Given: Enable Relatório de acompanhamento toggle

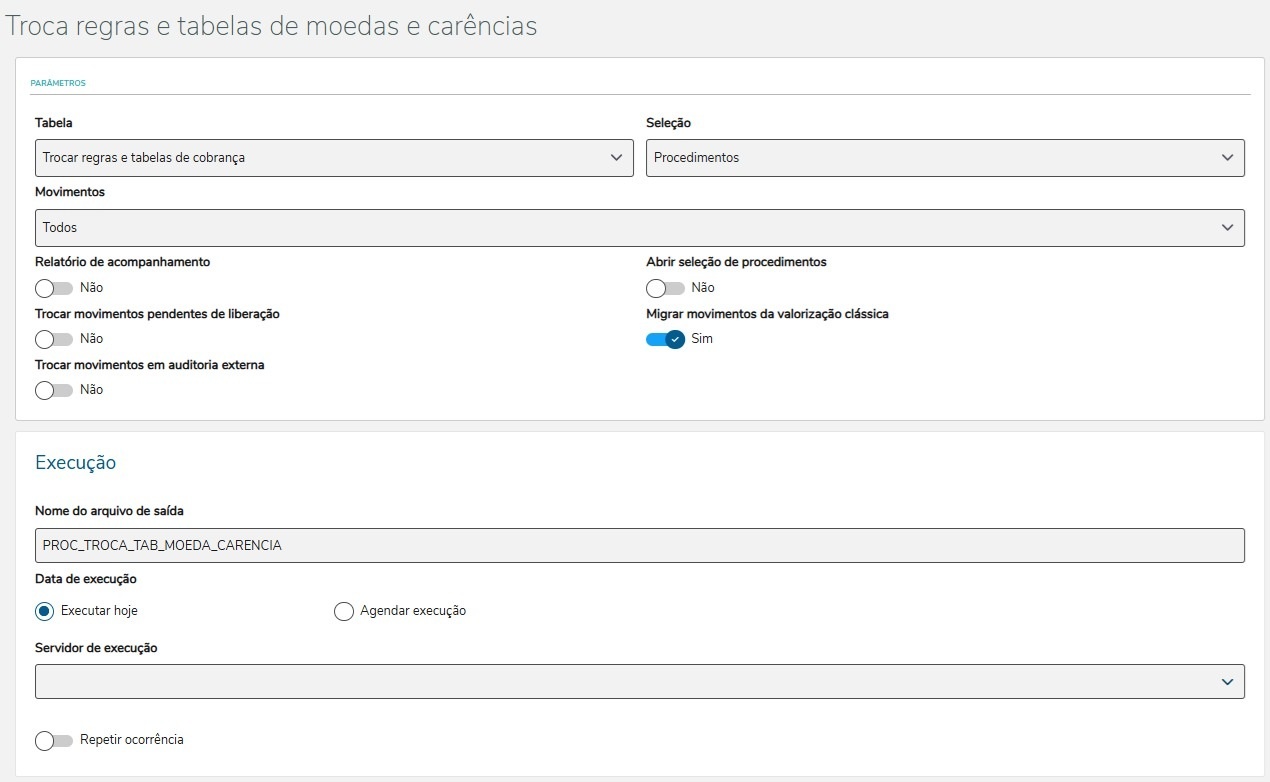Looking at the screenshot, I should (54, 288).
